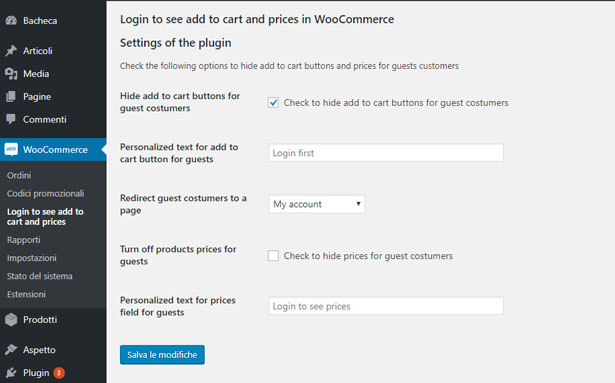Image resolution: width=615 pixels, height=383 pixels.
Task: Click the Bacheca dashboard icon
Action: (x=11, y=20)
